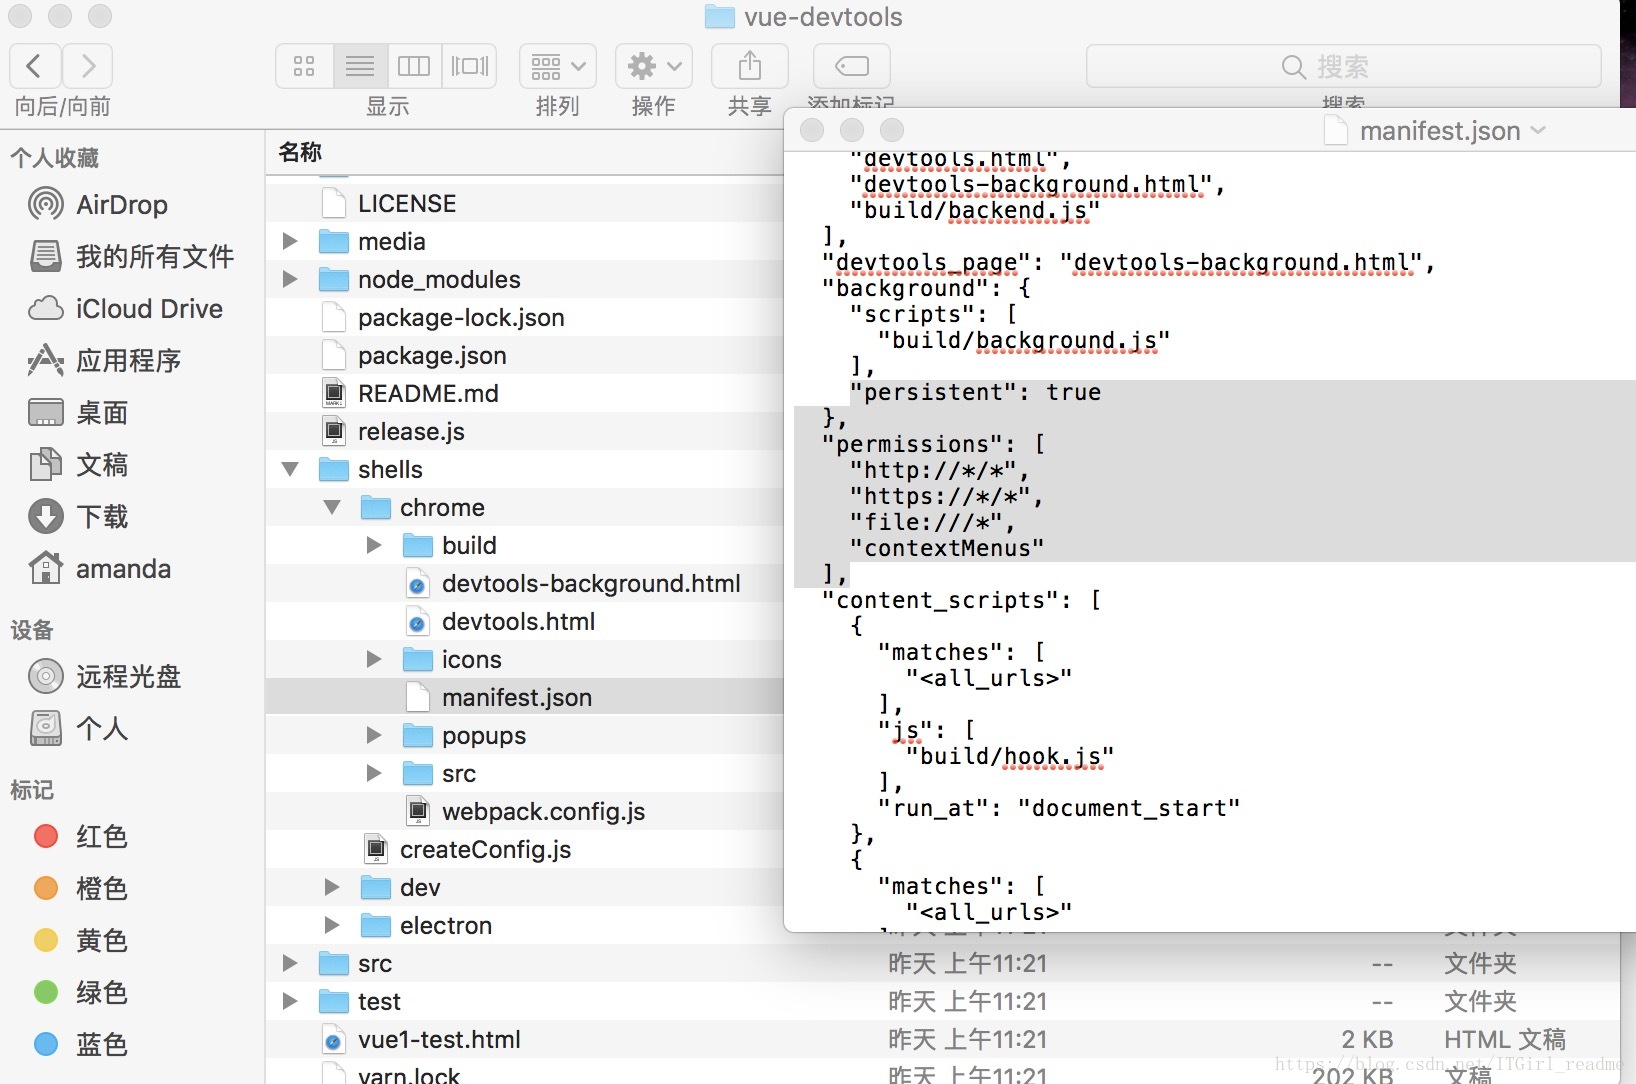This screenshot has width=1636, height=1084.
Task: Click the "persistent": true line in editor
Action: [975, 392]
